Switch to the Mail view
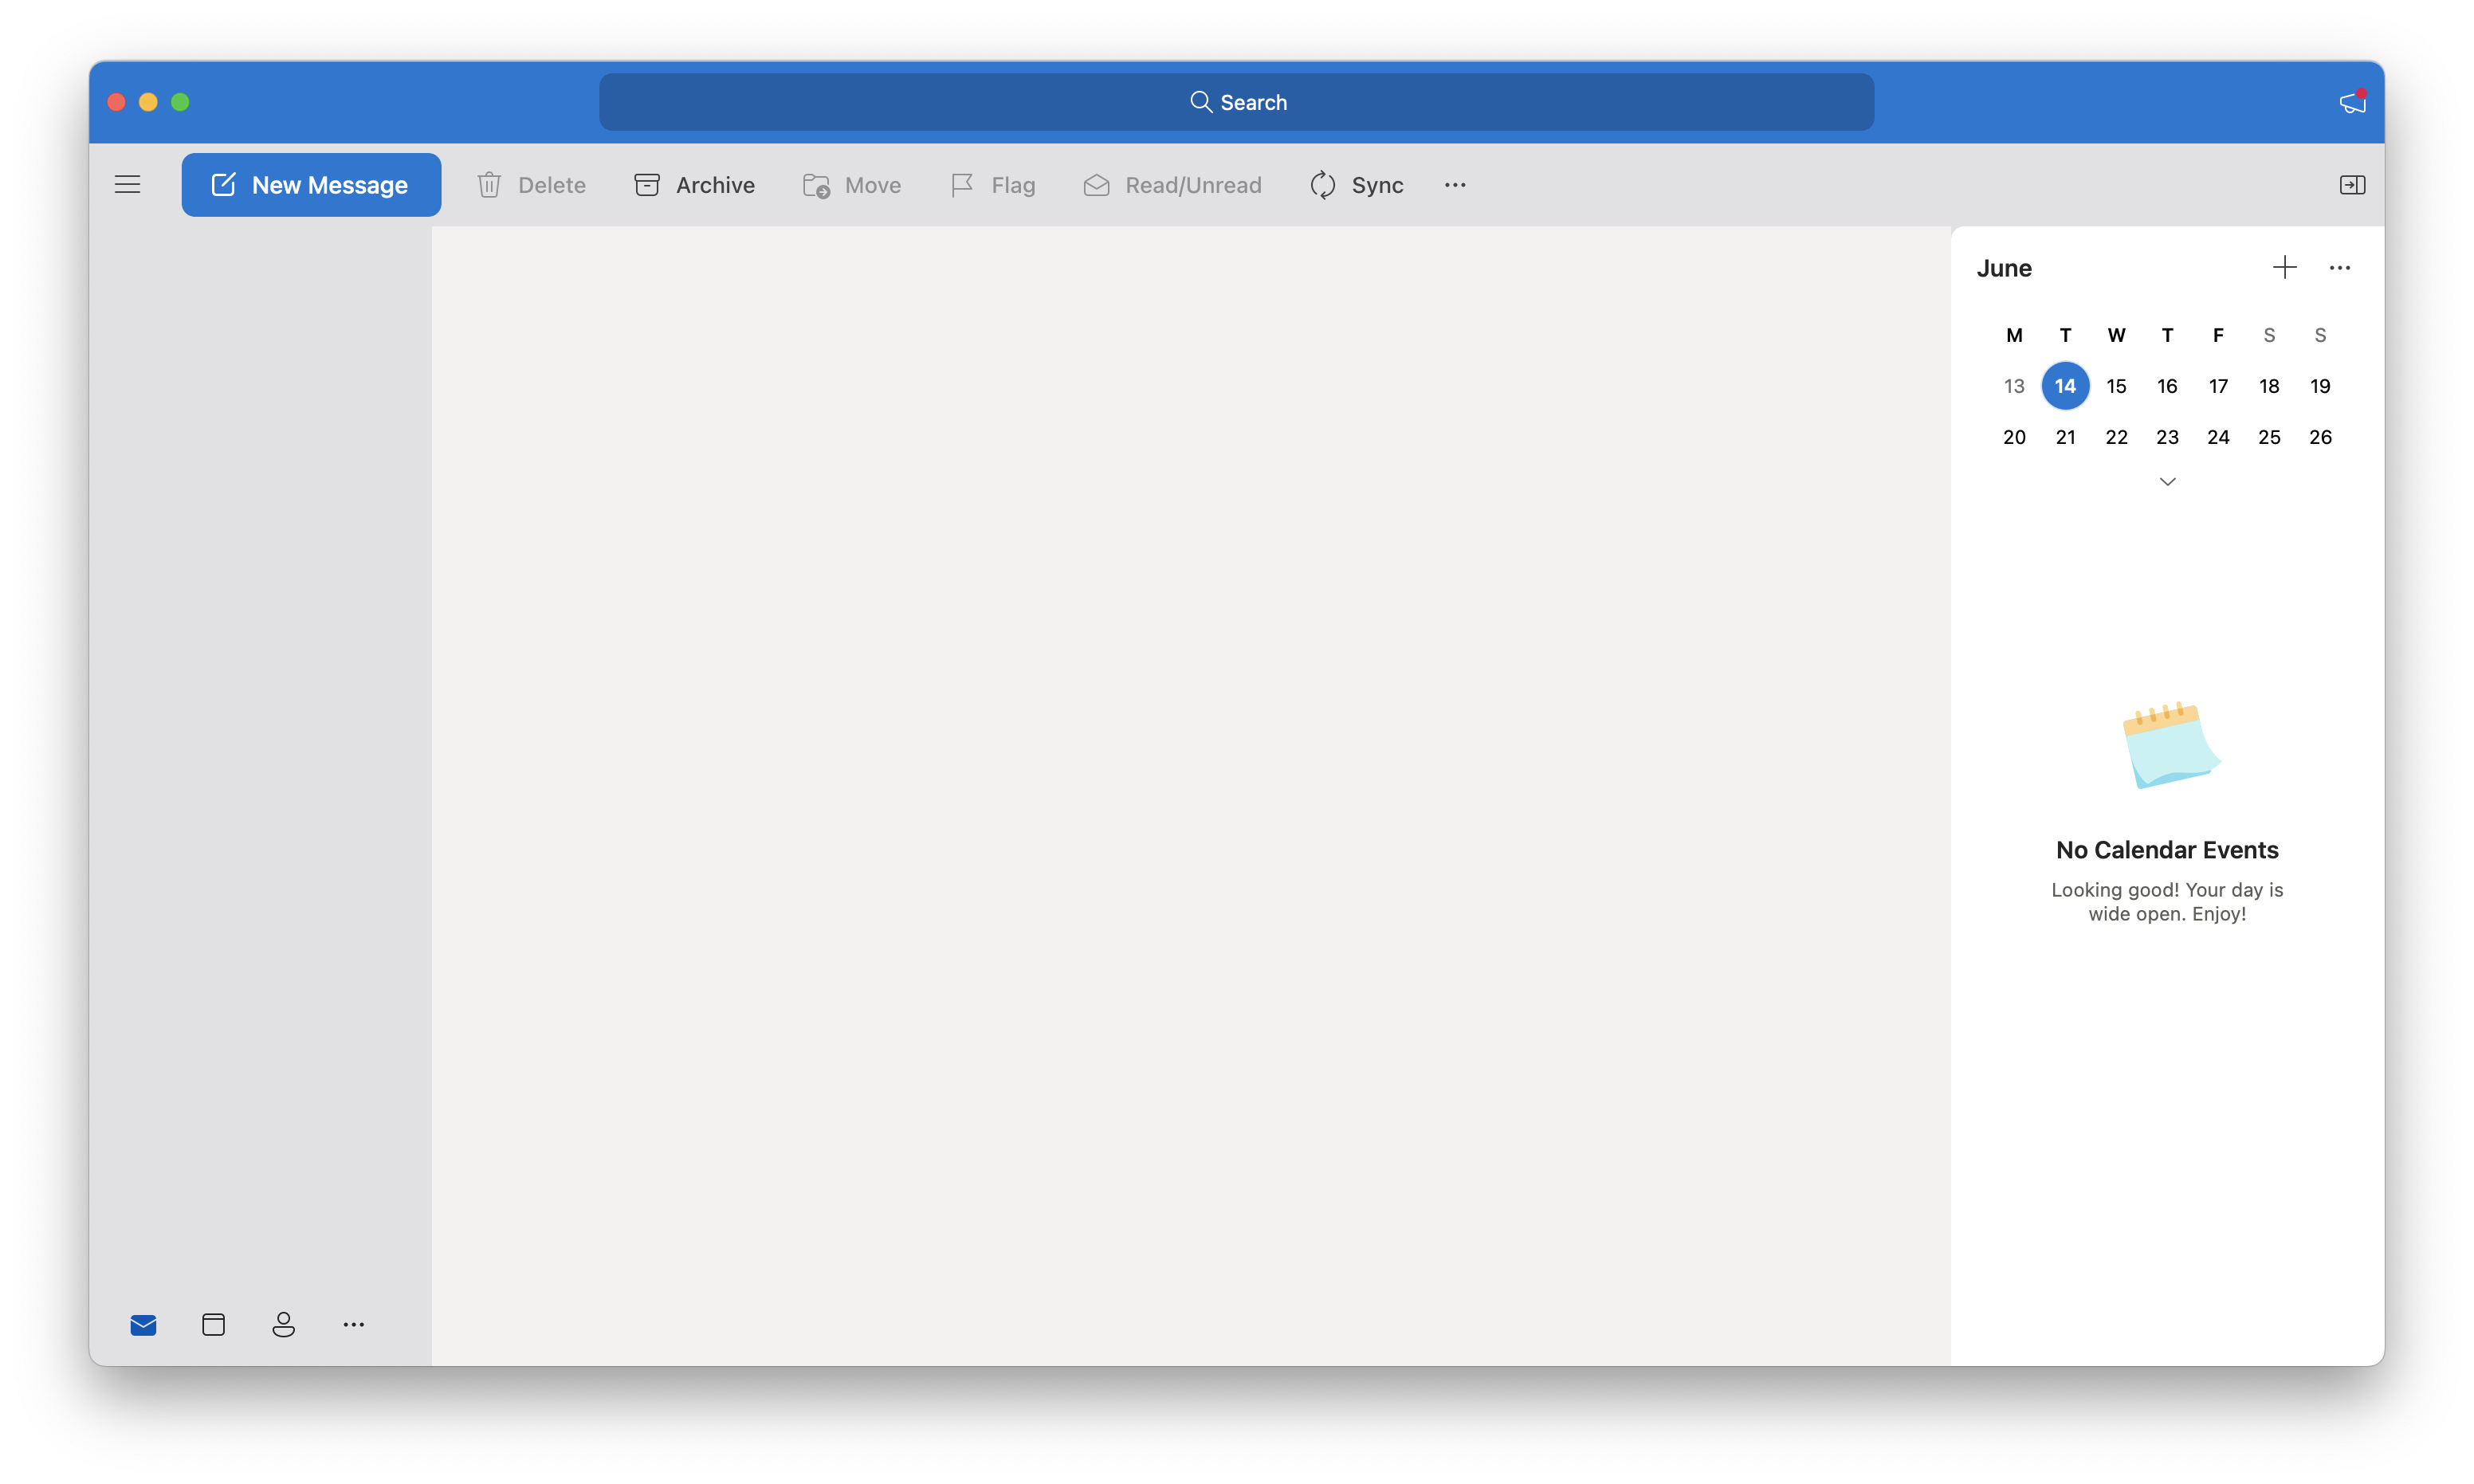 pos(143,1325)
